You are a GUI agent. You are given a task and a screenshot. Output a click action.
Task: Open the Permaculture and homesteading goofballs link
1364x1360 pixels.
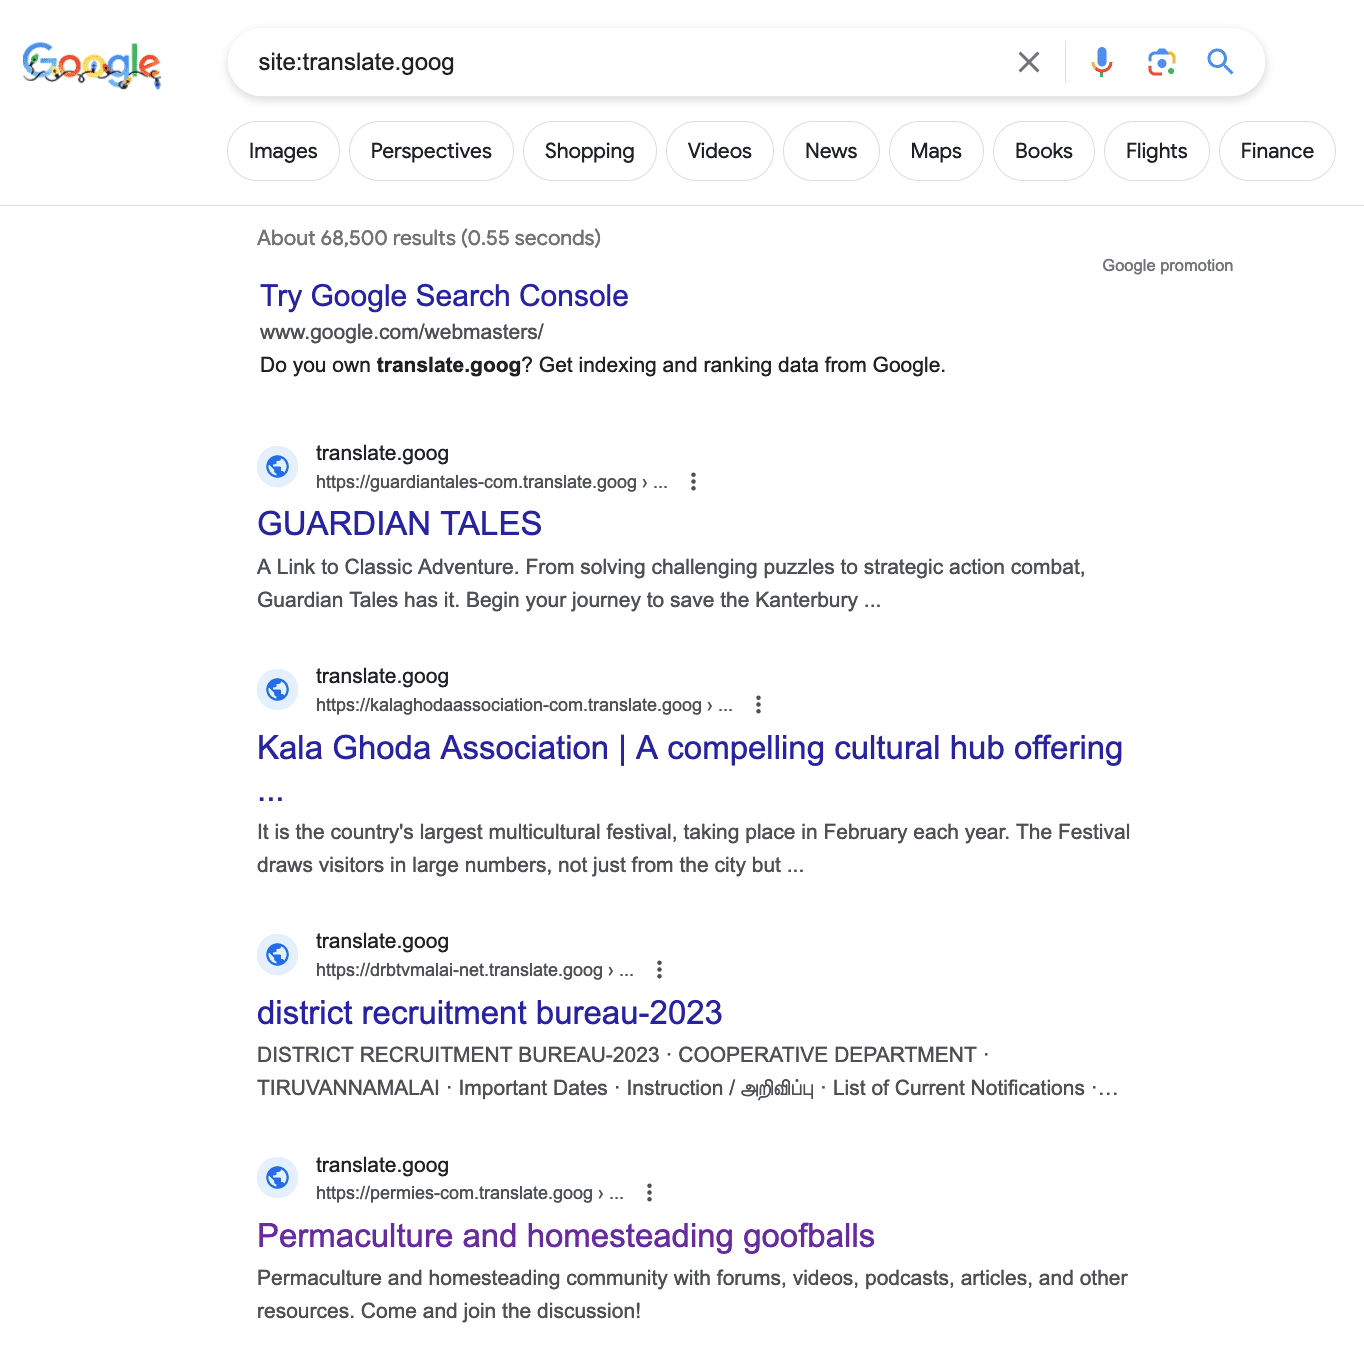coord(566,1236)
